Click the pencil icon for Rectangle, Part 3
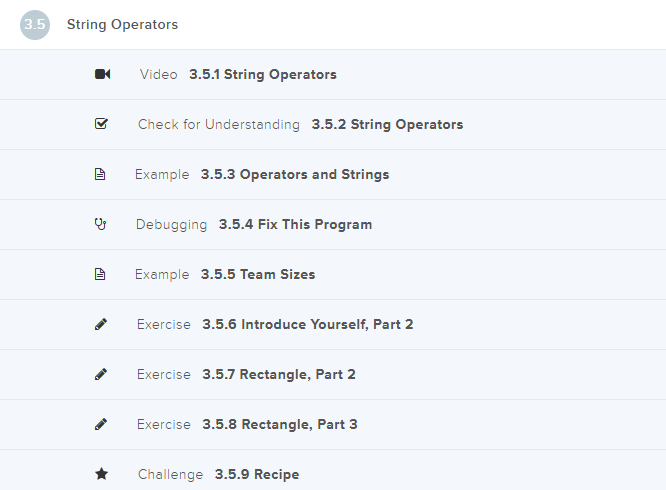 click(101, 425)
